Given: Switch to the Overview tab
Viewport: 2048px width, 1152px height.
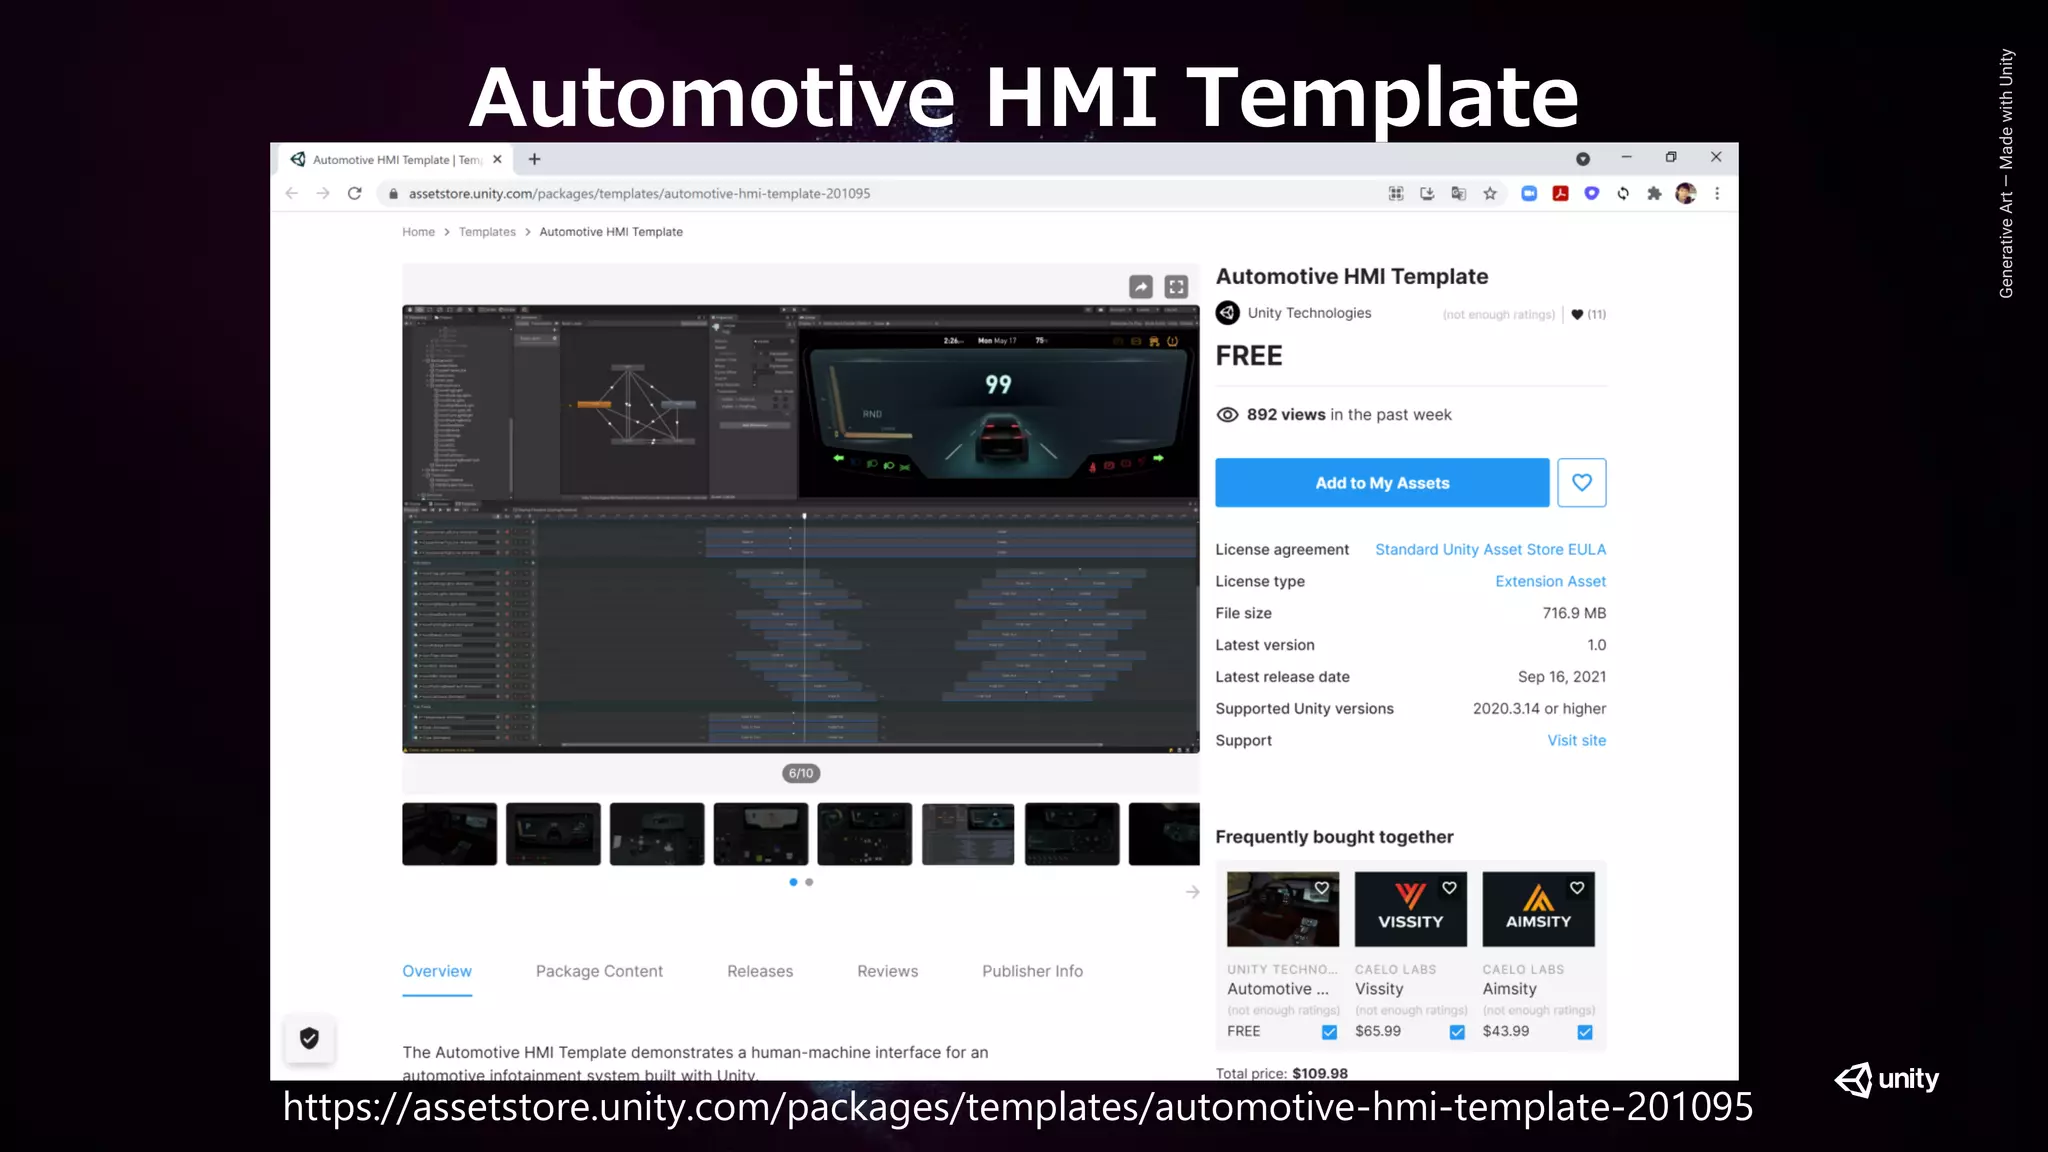Looking at the screenshot, I should click(x=437, y=971).
